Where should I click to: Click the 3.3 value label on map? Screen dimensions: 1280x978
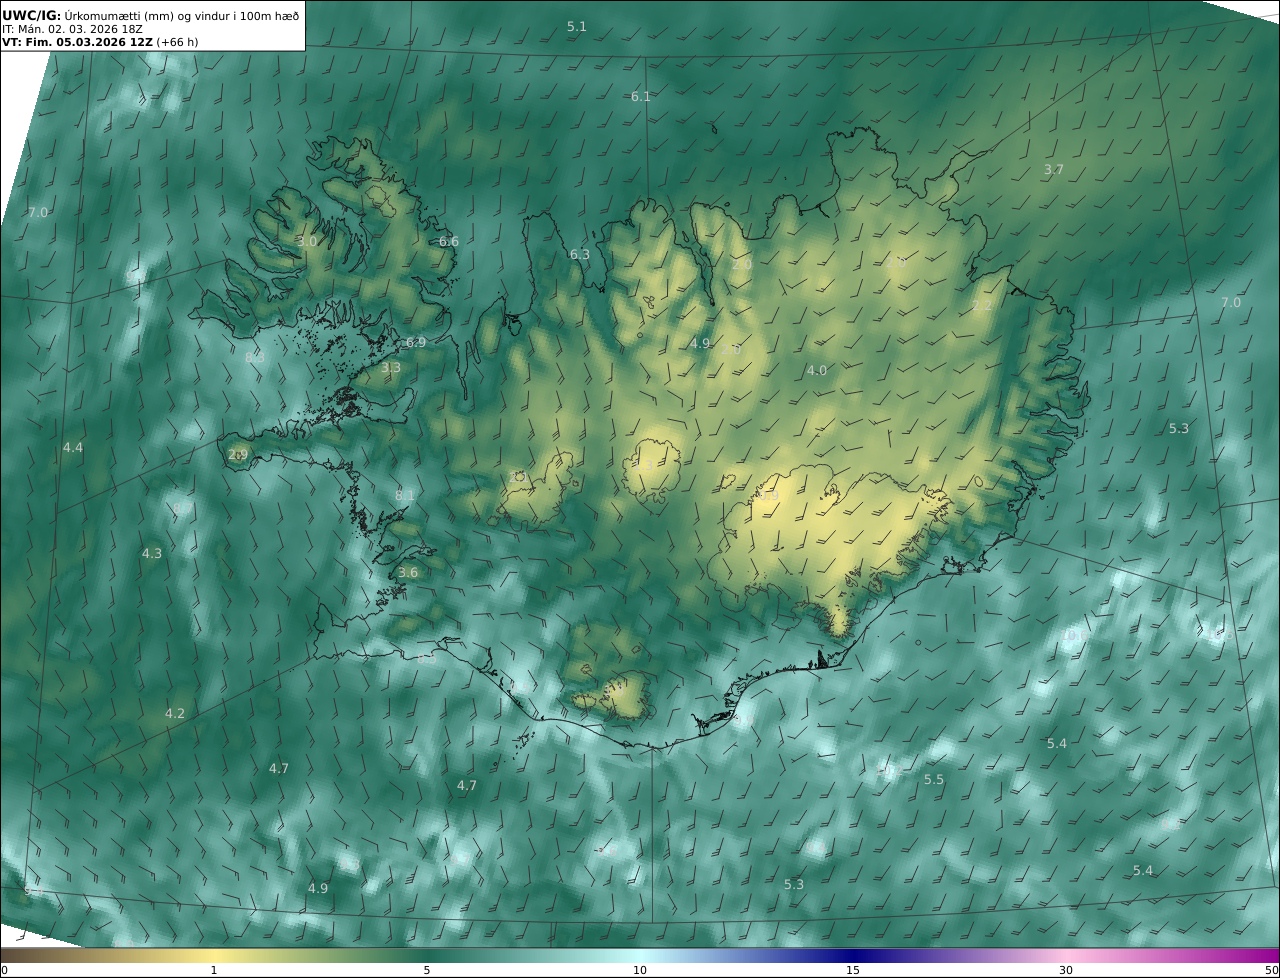pyautogui.click(x=391, y=367)
